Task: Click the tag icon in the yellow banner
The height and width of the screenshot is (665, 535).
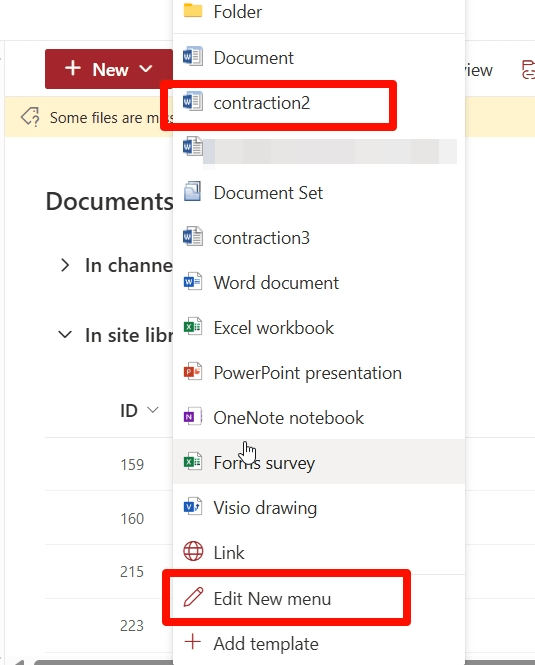Action: 31,117
